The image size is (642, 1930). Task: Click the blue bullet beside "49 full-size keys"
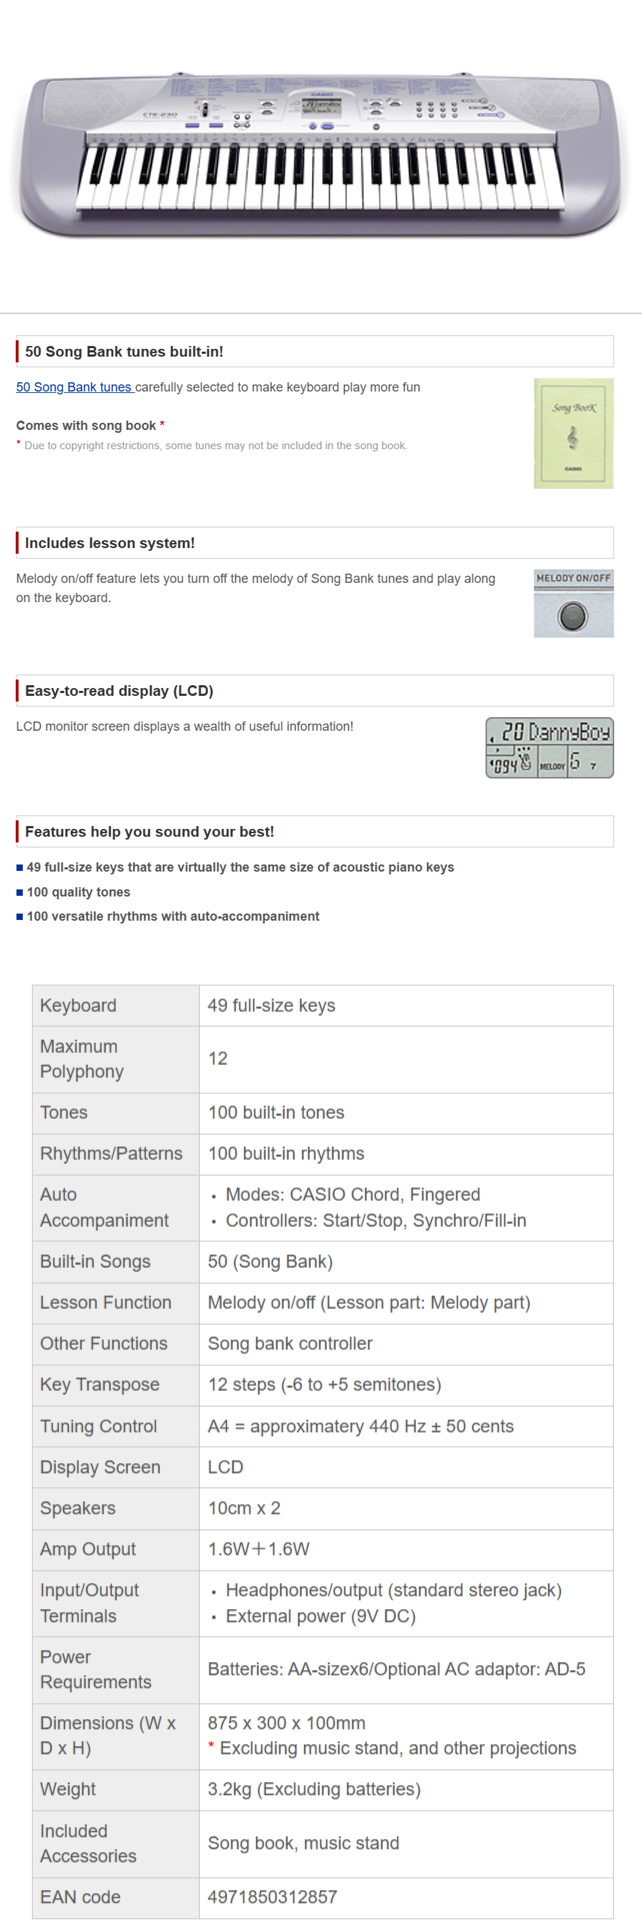coord(20,867)
